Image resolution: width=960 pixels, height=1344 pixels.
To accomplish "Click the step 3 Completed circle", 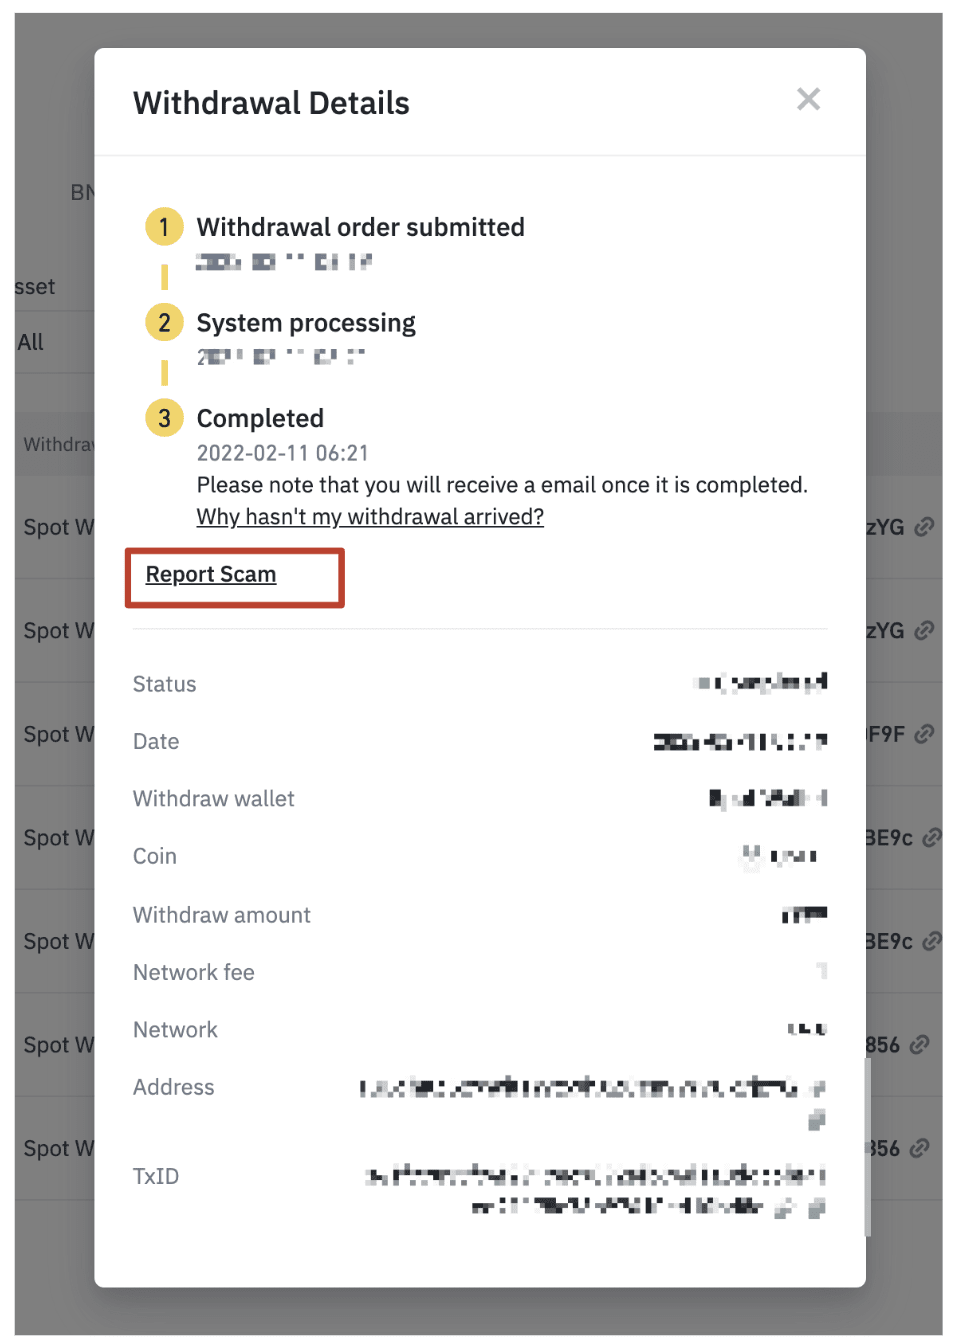I will (164, 418).
